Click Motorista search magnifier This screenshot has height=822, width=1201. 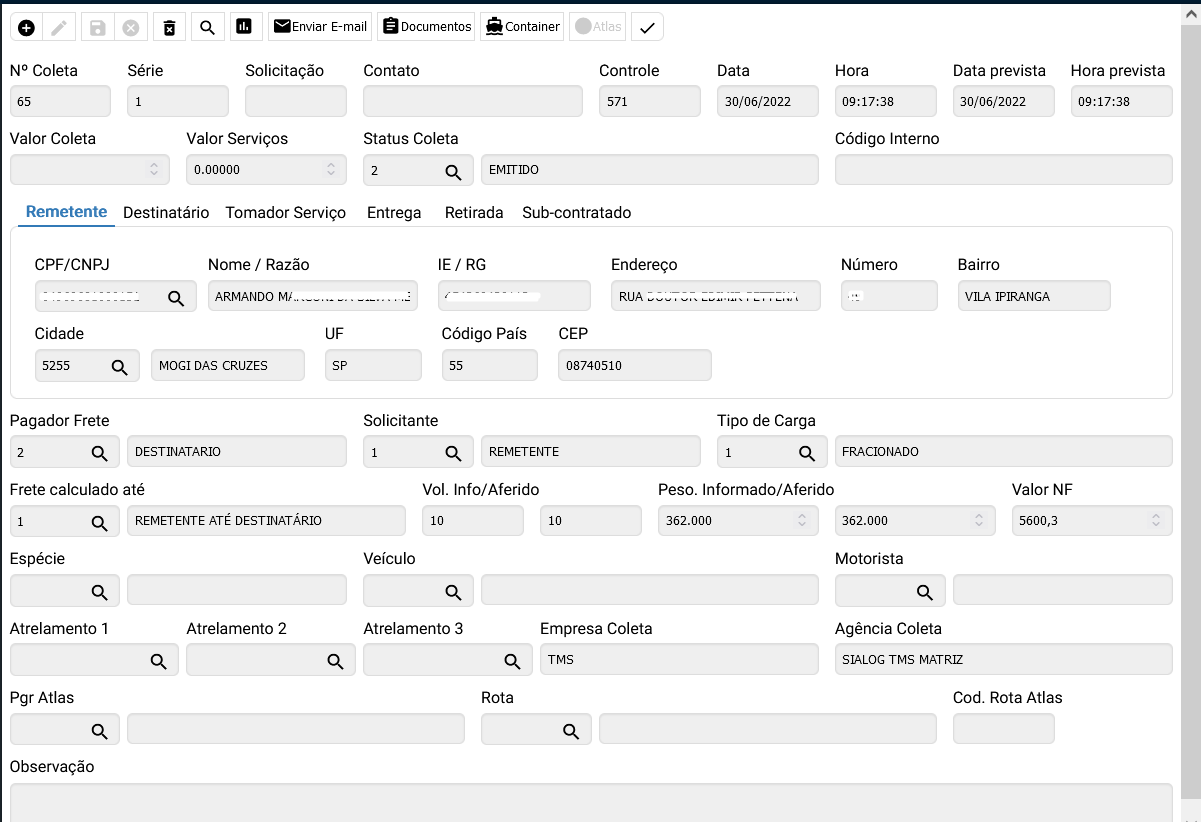click(x=925, y=592)
